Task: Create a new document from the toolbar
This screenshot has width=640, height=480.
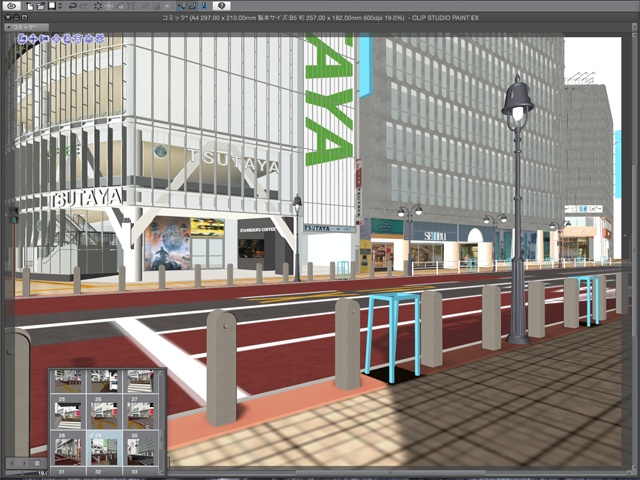Action: click(30, 6)
